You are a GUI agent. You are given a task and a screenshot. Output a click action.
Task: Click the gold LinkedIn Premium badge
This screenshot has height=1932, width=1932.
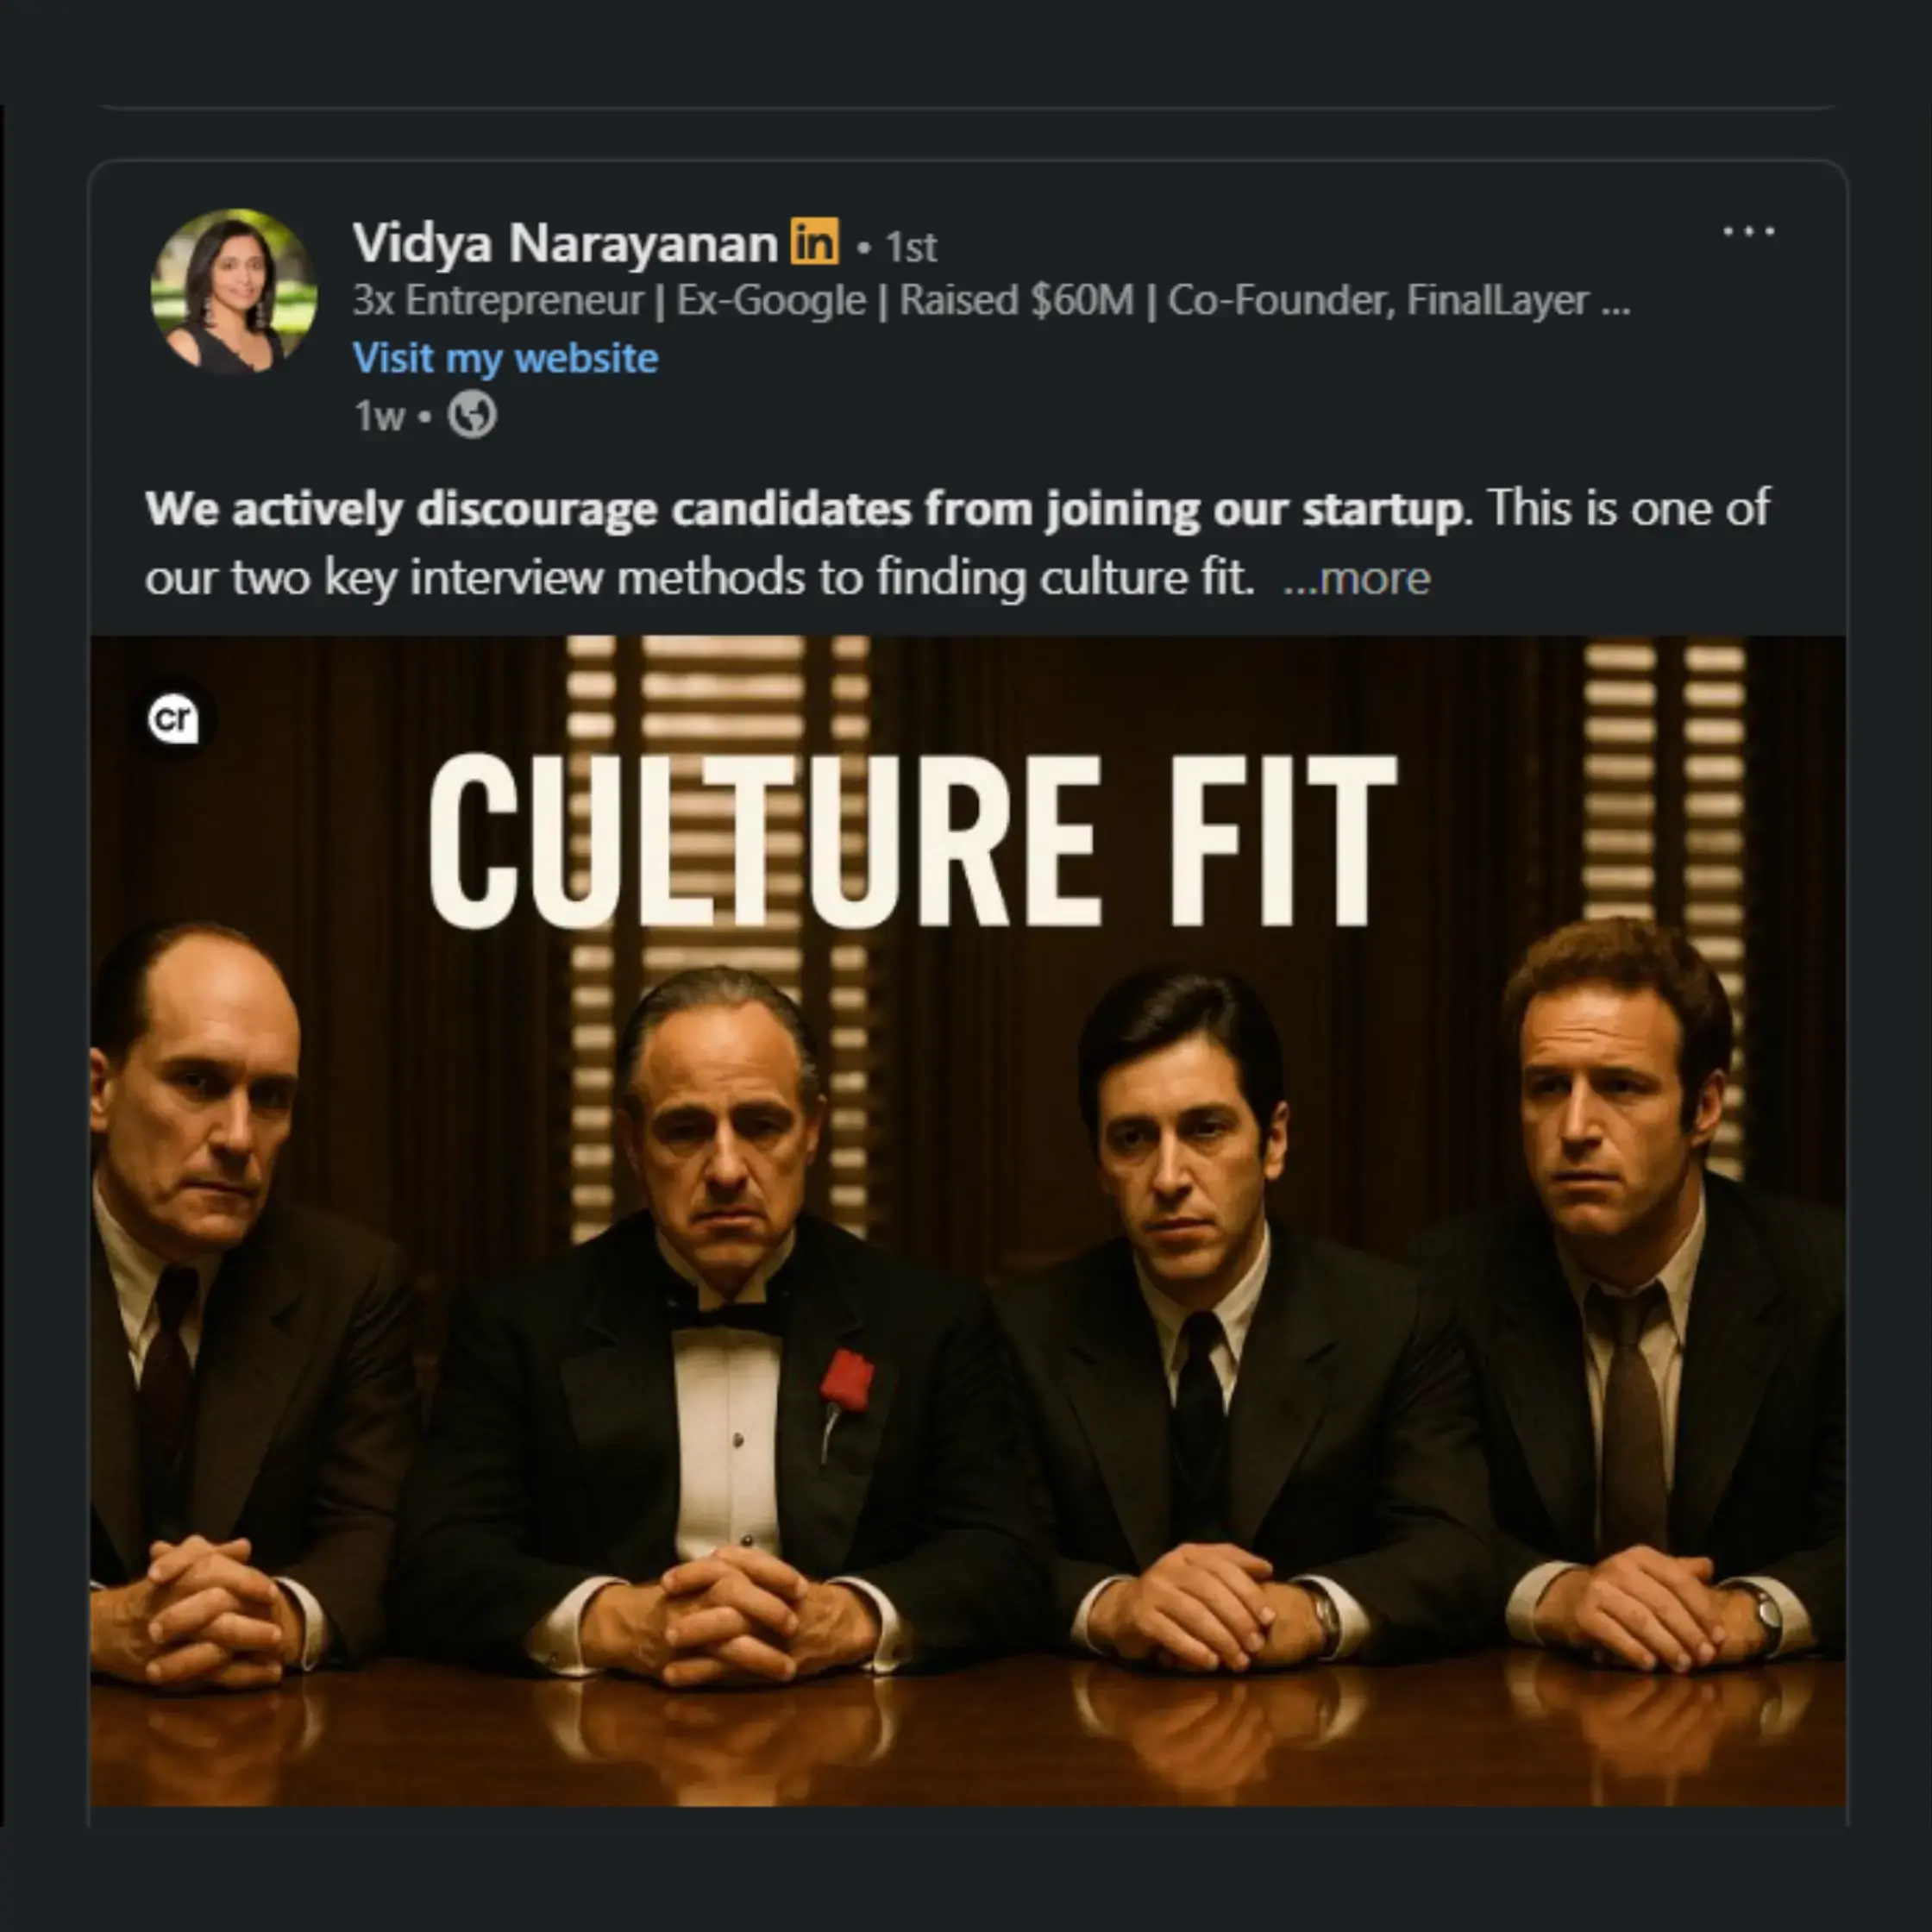(815, 242)
